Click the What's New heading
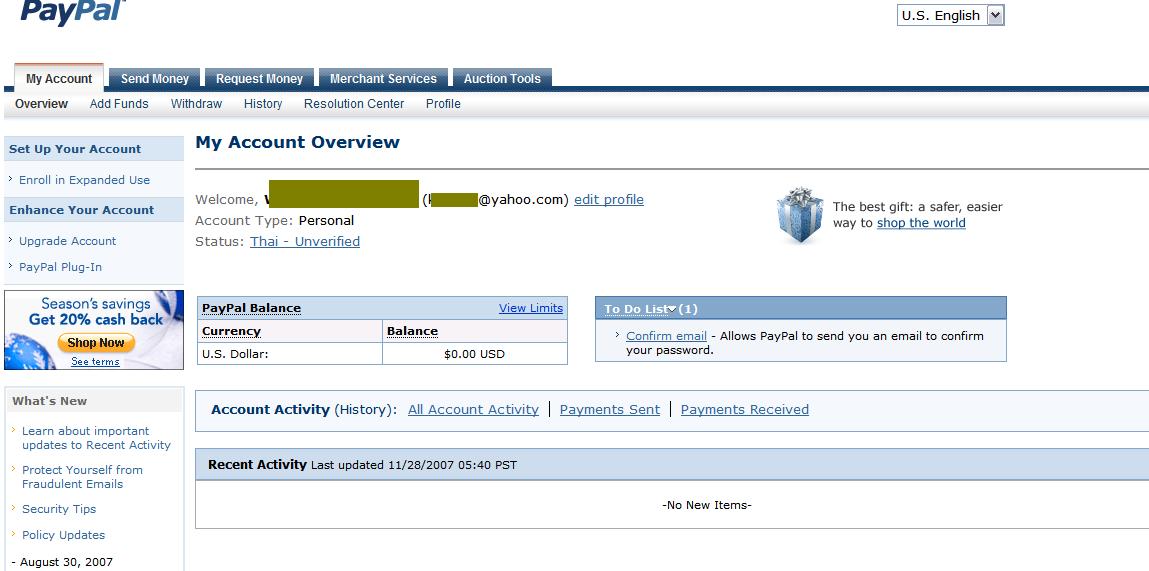This screenshot has height=571, width=1149. click(49, 401)
